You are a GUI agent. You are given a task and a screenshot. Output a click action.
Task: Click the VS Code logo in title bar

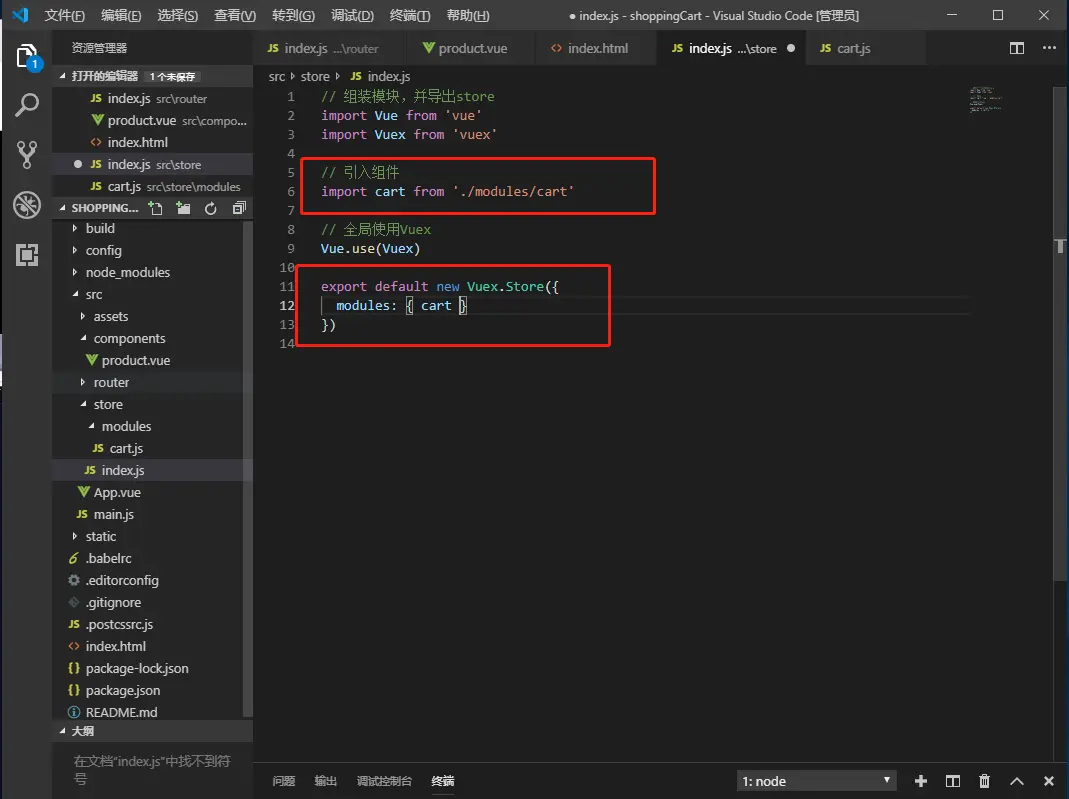pos(20,15)
